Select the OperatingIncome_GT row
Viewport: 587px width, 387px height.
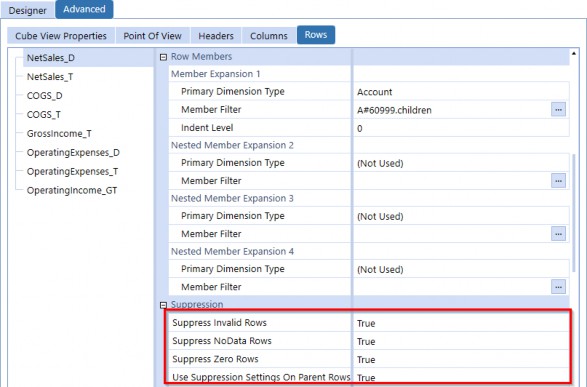pyautogui.click(x=72, y=191)
